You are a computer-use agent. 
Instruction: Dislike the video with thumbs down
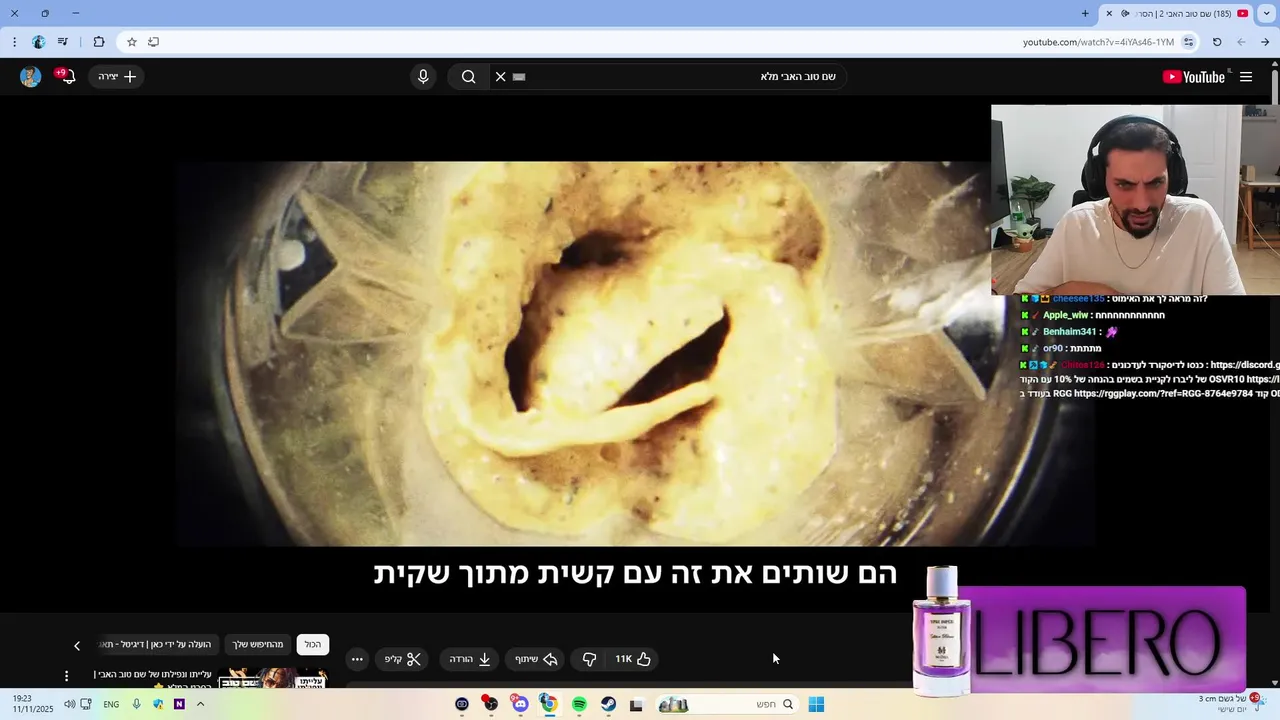(x=589, y=659)
